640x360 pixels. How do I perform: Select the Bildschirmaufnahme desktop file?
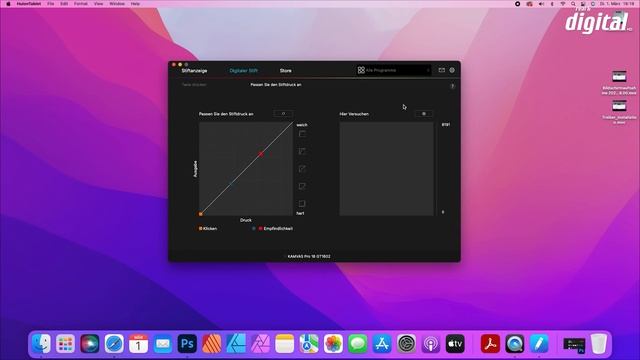click(619, 82)
